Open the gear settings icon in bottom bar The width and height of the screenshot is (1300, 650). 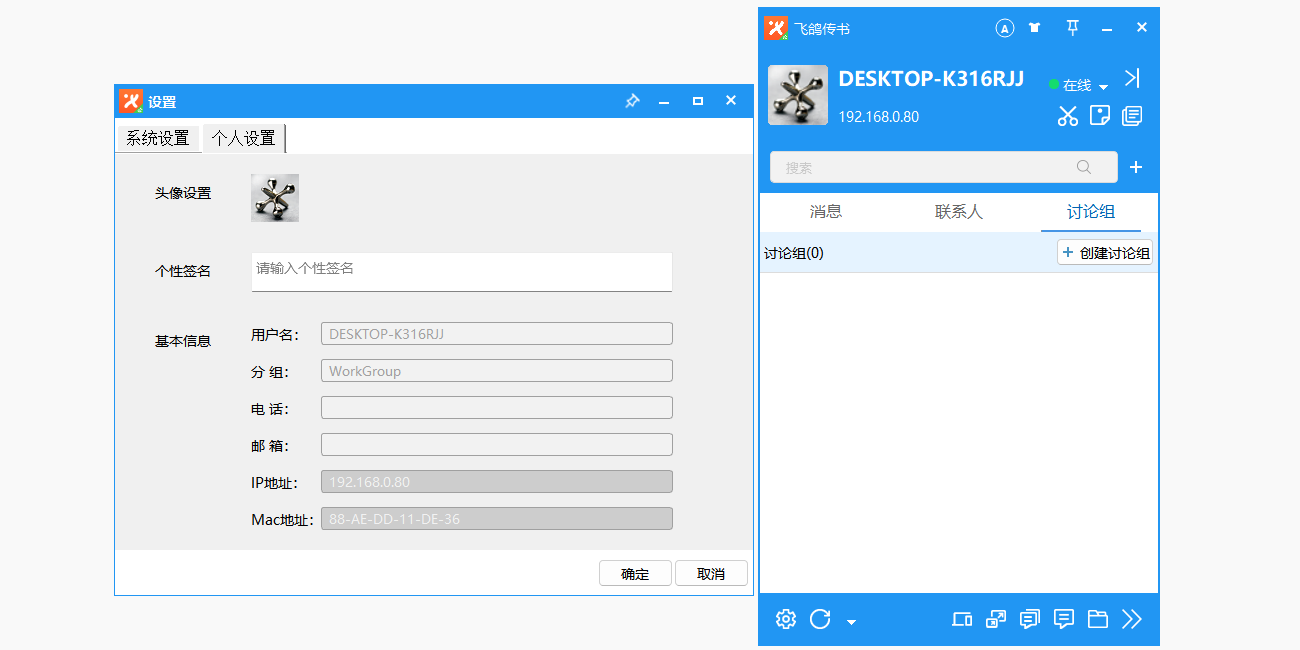(786, 619)
